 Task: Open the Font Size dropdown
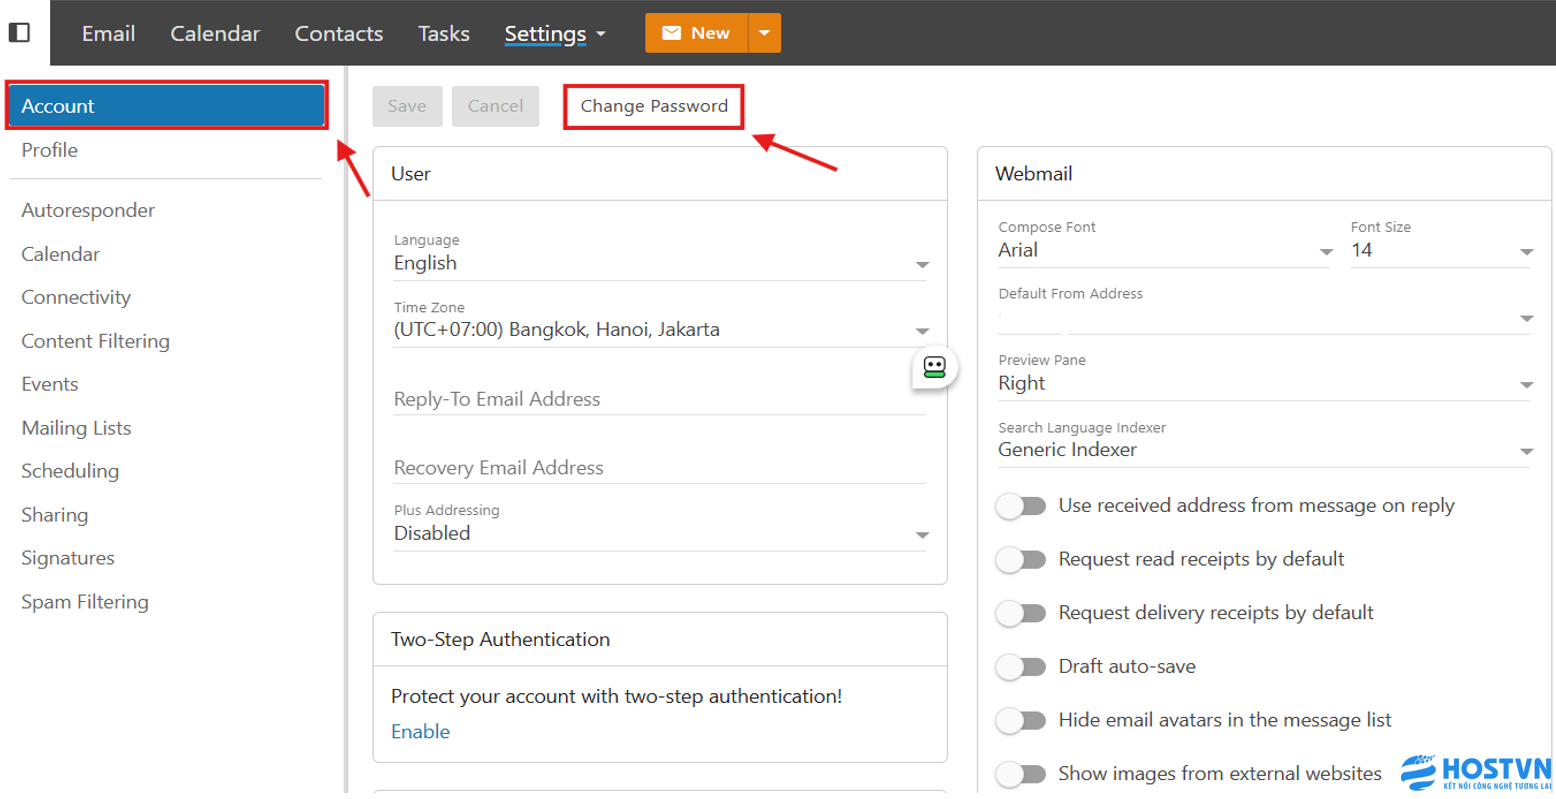(x=1525, y=252)
